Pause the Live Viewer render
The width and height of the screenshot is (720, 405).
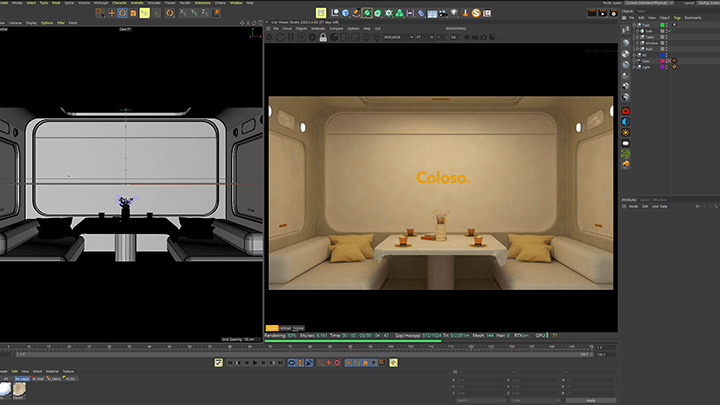click(x=291, y=37)
